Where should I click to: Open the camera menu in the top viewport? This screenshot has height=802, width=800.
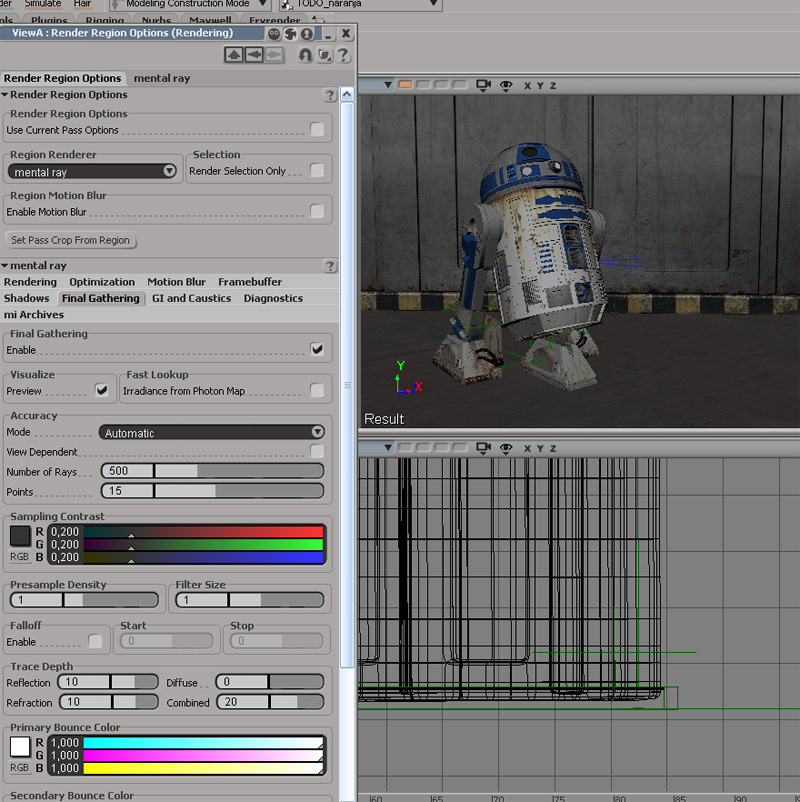click(483, 85)
